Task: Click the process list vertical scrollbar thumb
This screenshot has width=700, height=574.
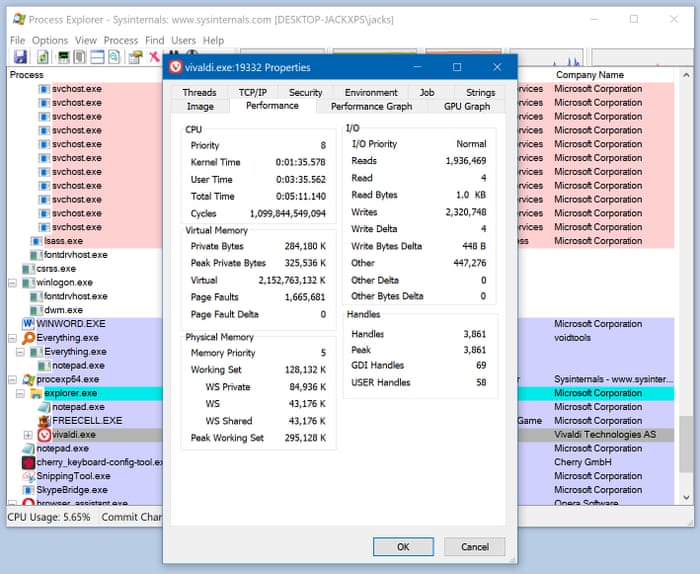Action: pos(686,444)
